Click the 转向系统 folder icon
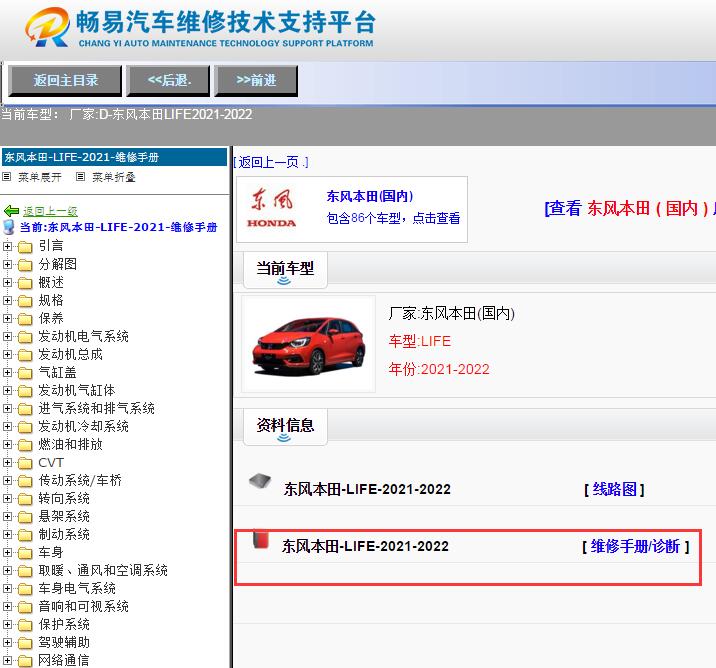 pos(25,500)
